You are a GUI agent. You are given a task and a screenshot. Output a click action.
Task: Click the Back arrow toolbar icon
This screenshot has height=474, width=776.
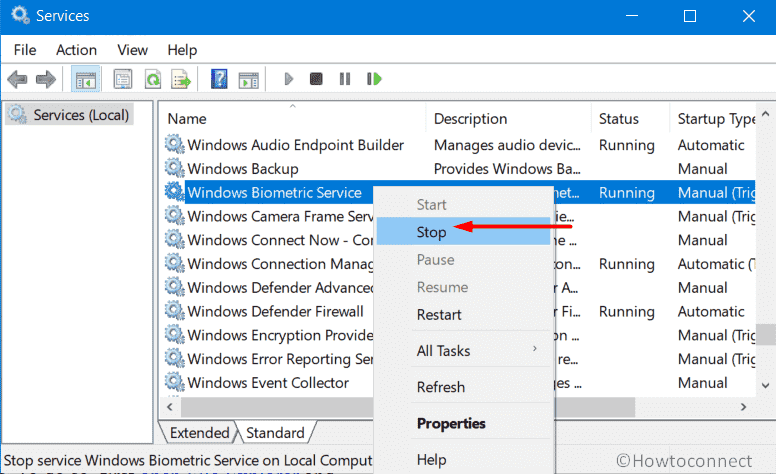tap(17, 79)
